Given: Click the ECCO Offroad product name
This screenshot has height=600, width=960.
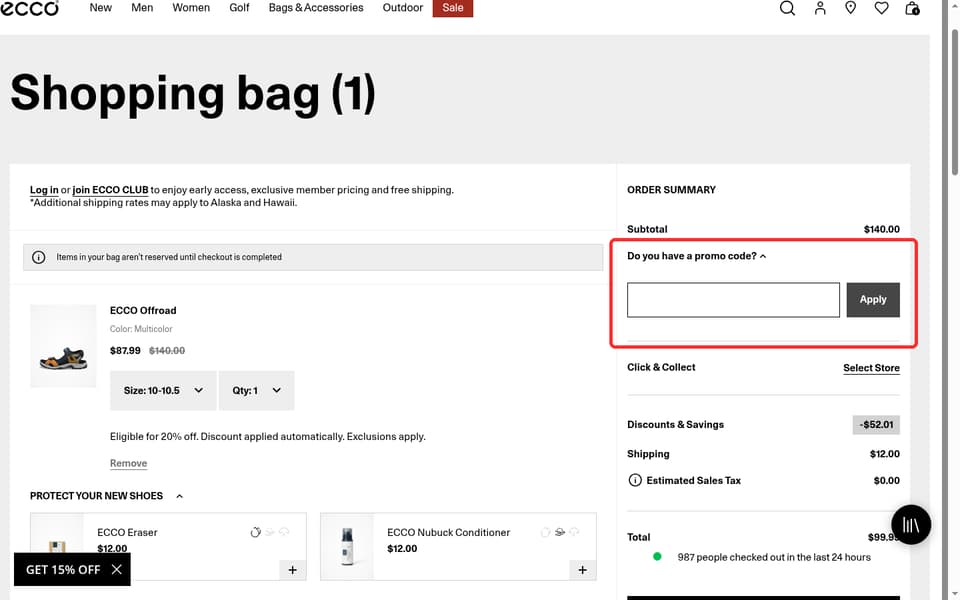Looking at the screenshot, I should [143, 310].
